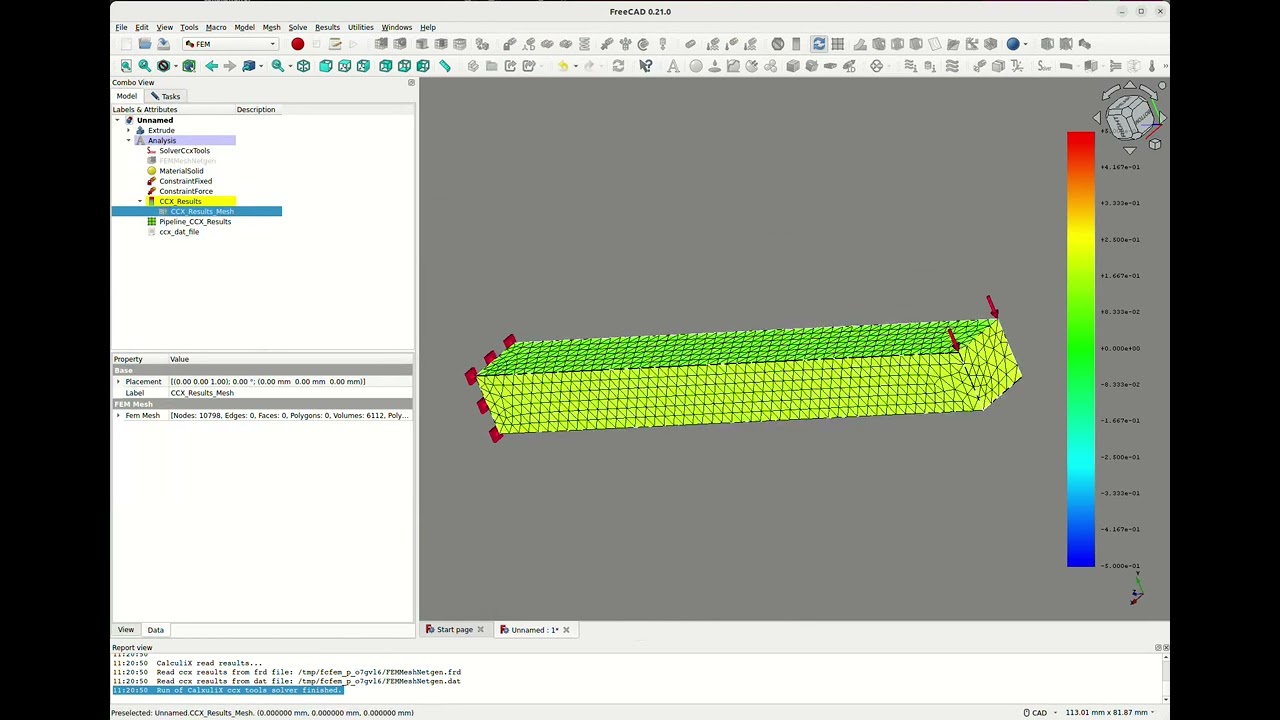This screenshot has height=720, width=1280.
Task: Expand the Extrude tree node
Action: click(x=128, y=130)
